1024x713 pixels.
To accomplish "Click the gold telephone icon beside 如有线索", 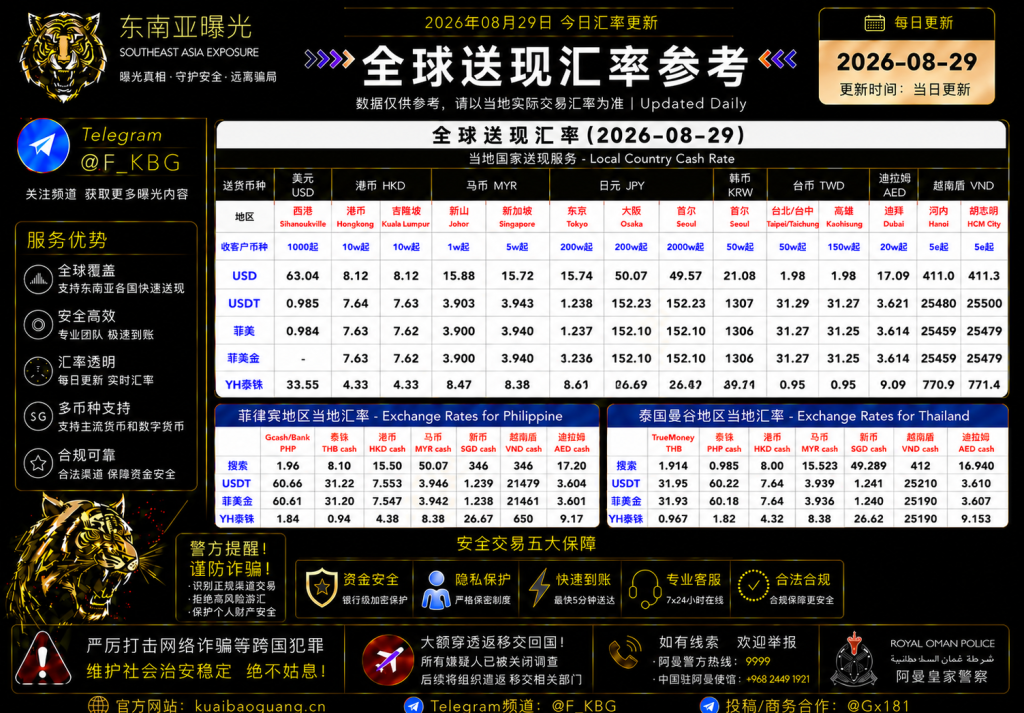I will (x=624, y=654).
